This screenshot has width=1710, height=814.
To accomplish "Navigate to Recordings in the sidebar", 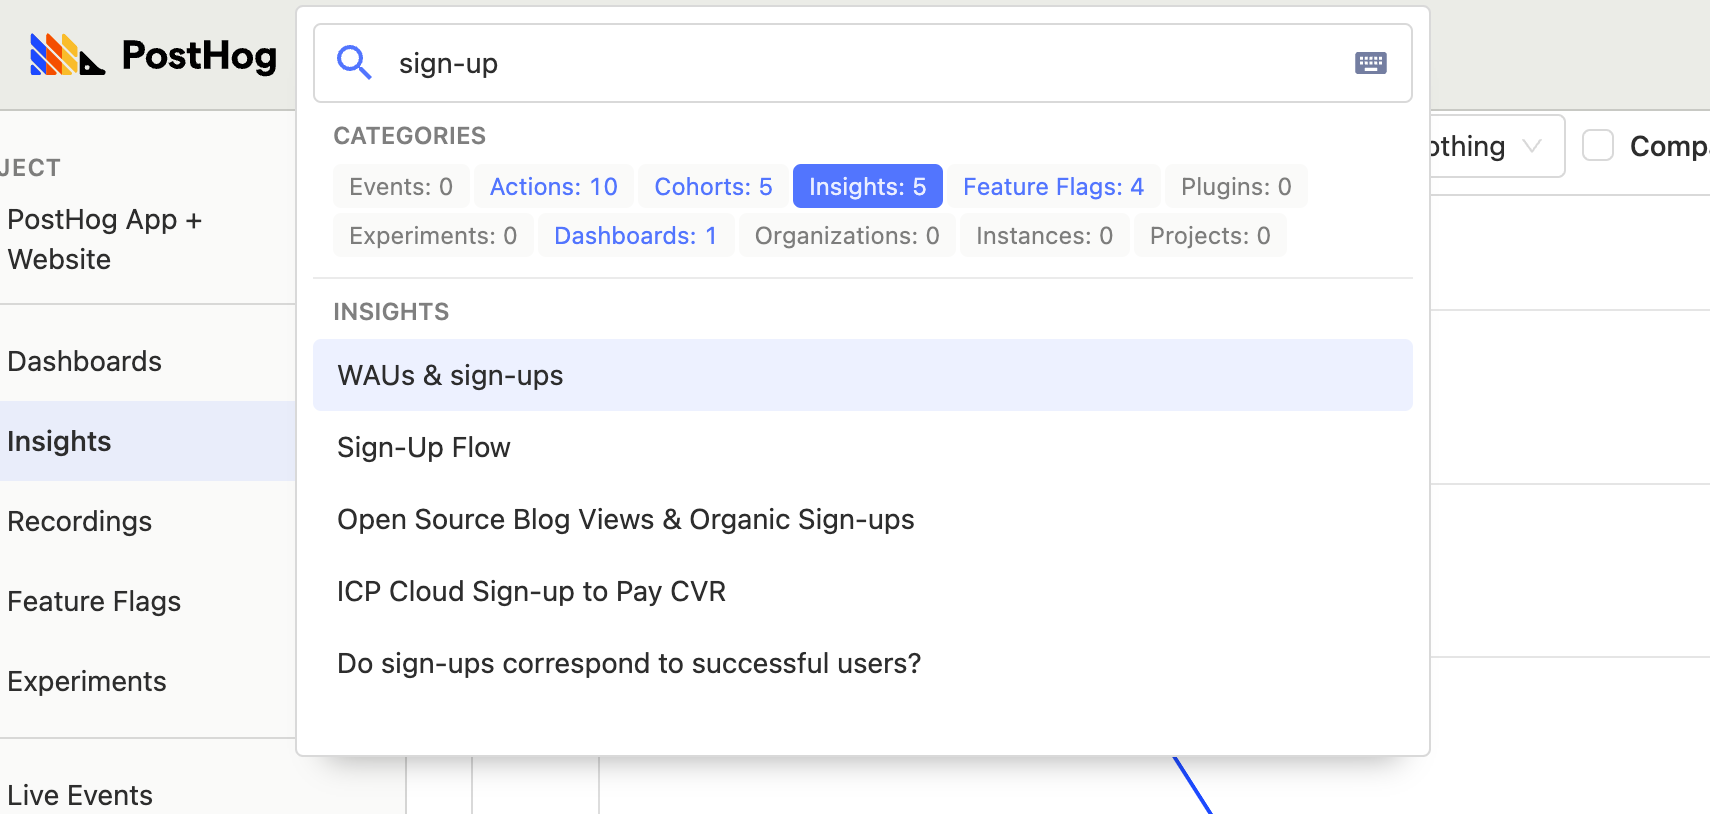I will [x=79, y=521].
